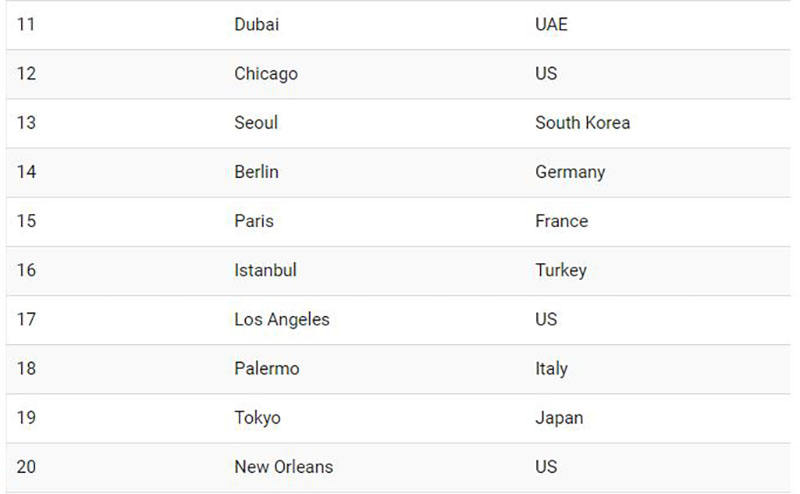This screenshot has height=494, width=800.
Task: Click the Dubai city cell
Action: [x=256, y=24]
